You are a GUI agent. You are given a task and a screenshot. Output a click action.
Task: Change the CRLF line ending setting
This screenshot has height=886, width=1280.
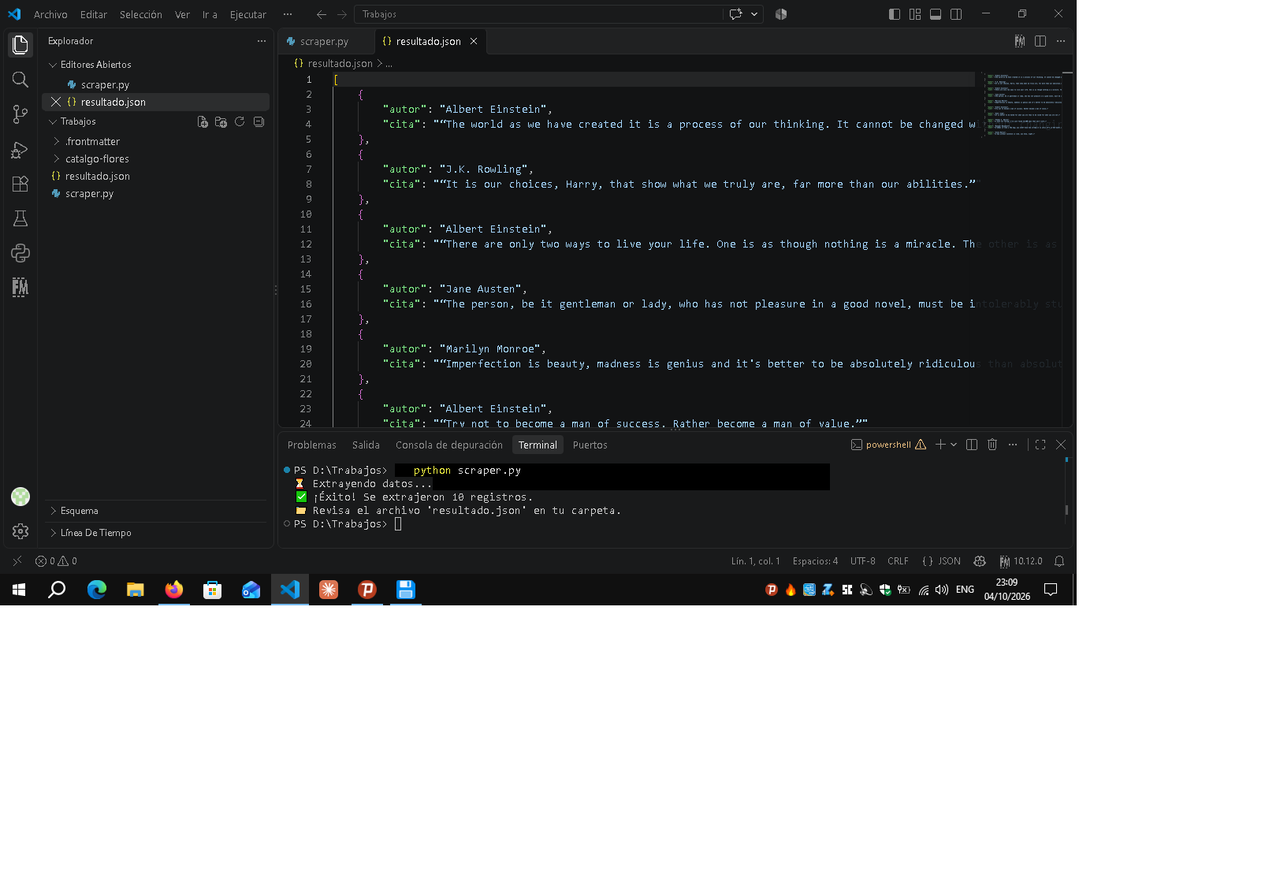(898, 561)
